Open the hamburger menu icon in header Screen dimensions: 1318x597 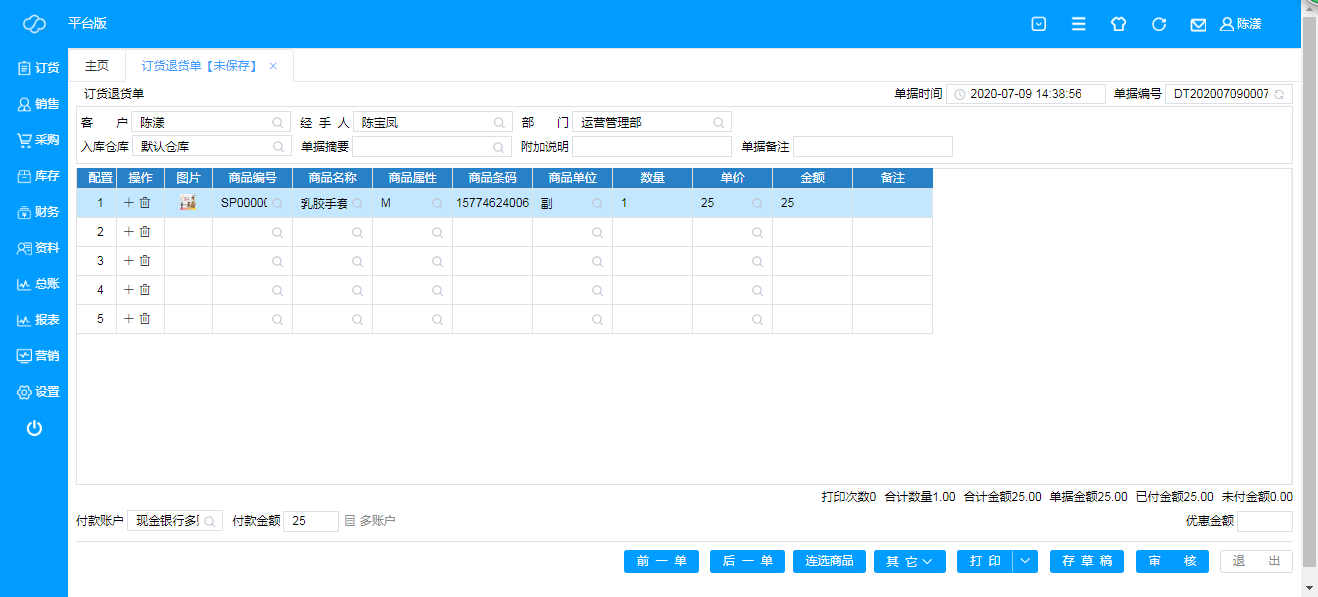click(x=1079, y=24)
